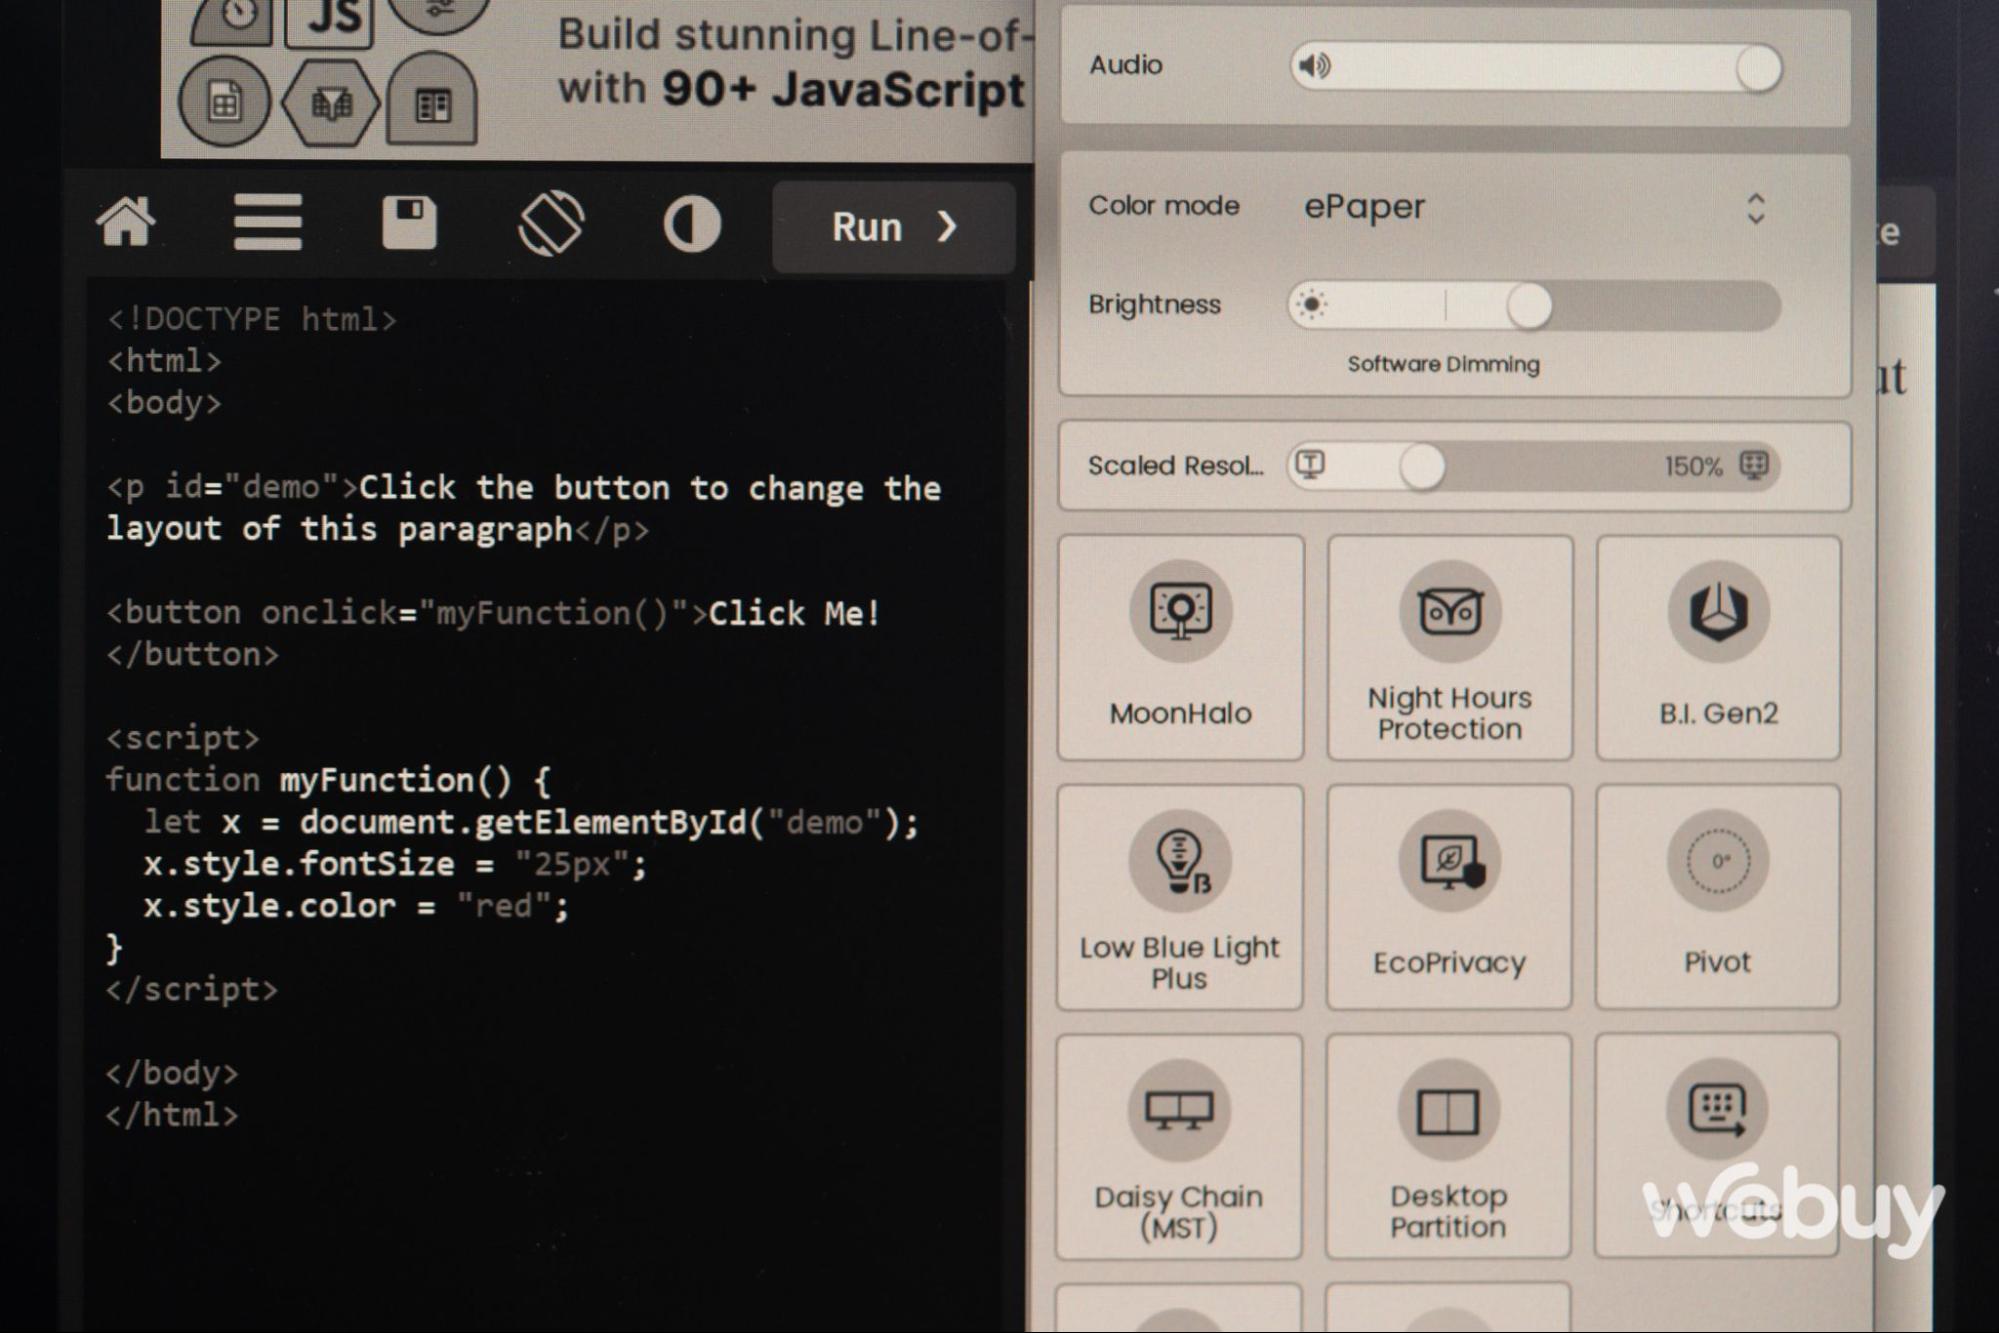This screenshot has height=1333, width=1999.
Task: Open the hamburger menu in editor toolbar
Action: pyautogui.click(x=267, y=222)
